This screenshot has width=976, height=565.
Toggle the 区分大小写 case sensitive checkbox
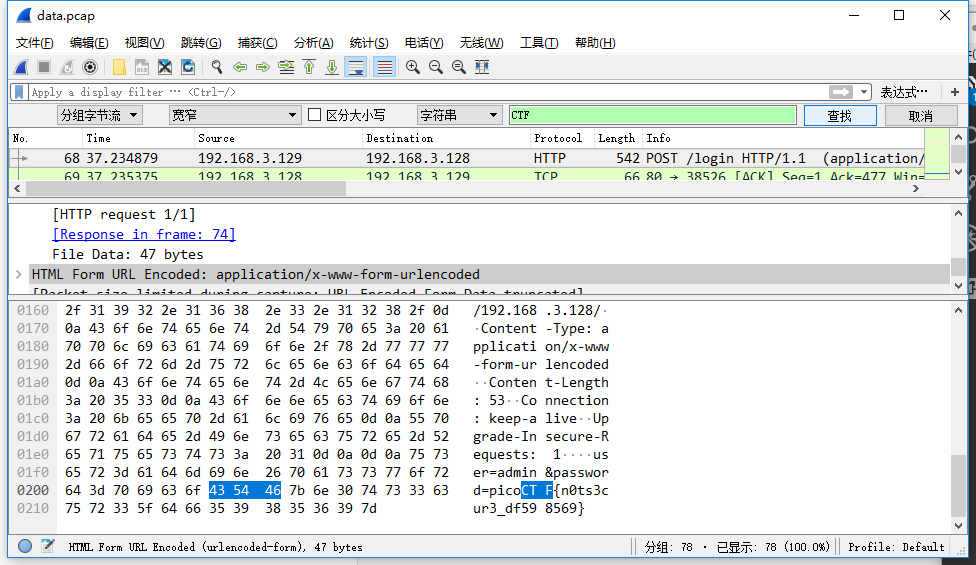[315, 116]
